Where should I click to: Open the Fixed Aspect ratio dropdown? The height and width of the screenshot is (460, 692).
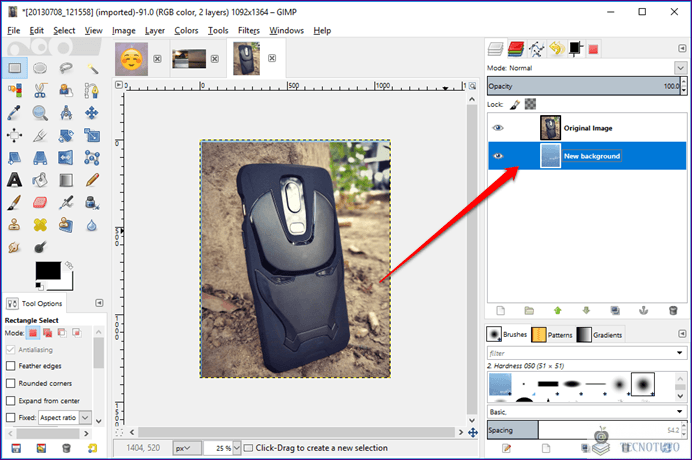point(86,417)
